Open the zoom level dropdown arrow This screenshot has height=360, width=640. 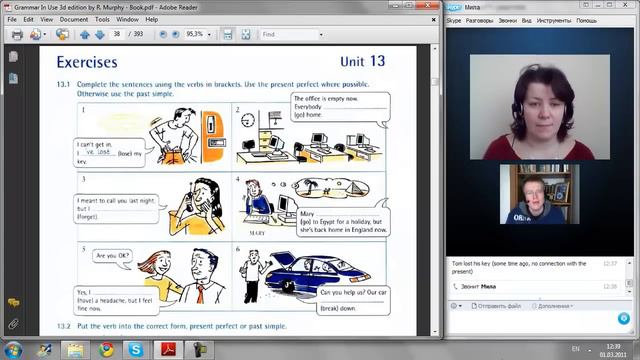[x=209, y=35]
